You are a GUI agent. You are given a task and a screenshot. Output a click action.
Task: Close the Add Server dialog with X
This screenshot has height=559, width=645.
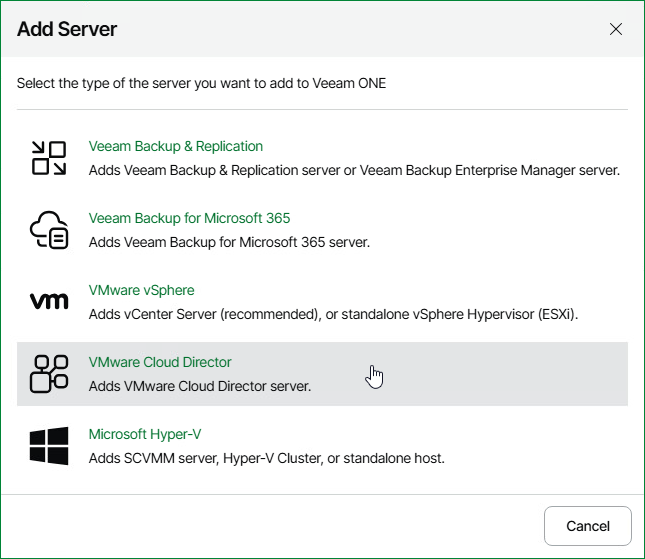pyautogui.click(x=616, y=29)
